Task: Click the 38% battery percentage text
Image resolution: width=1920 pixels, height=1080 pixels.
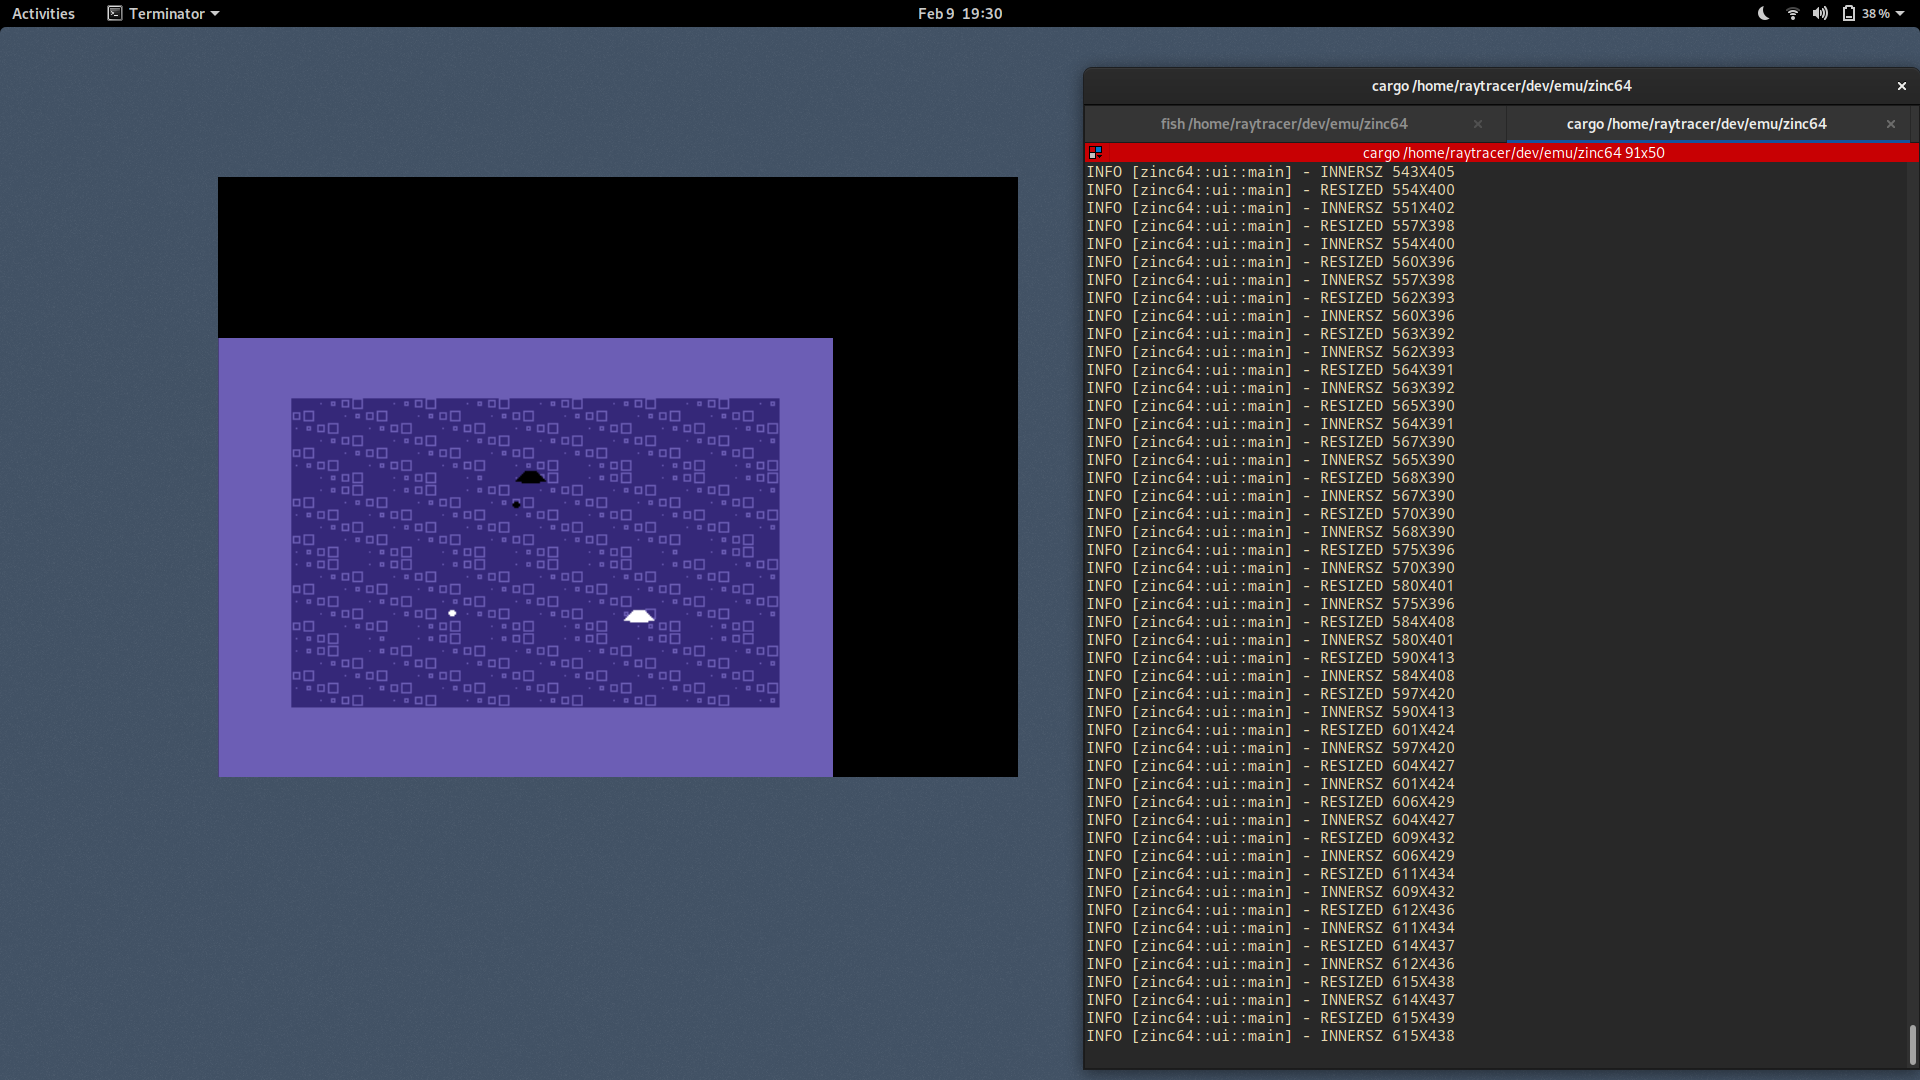Action: coord(1875,13)
